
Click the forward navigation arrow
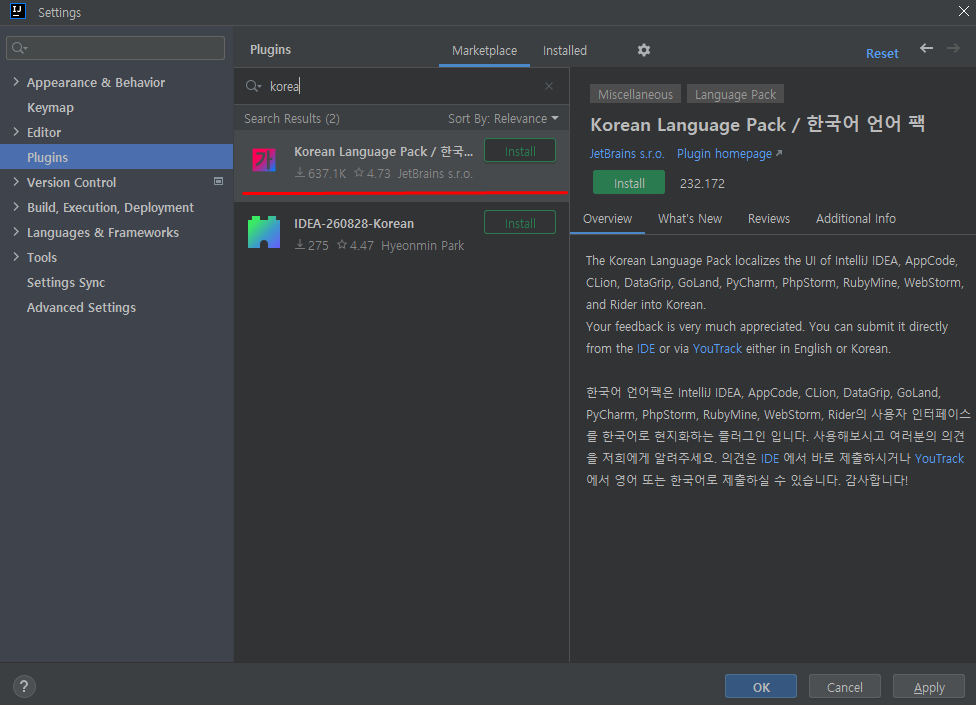(x=953, y=48)
